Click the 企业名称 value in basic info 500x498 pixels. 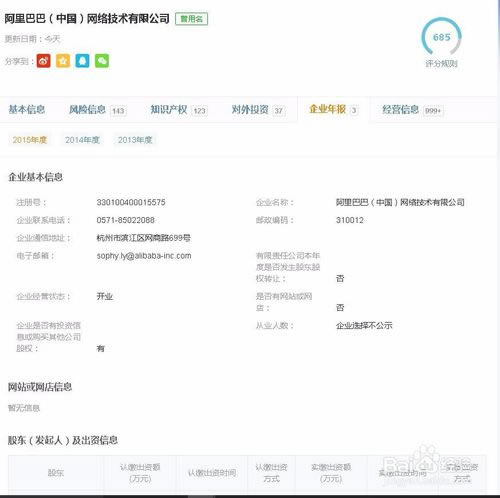[x=400, y=202]
